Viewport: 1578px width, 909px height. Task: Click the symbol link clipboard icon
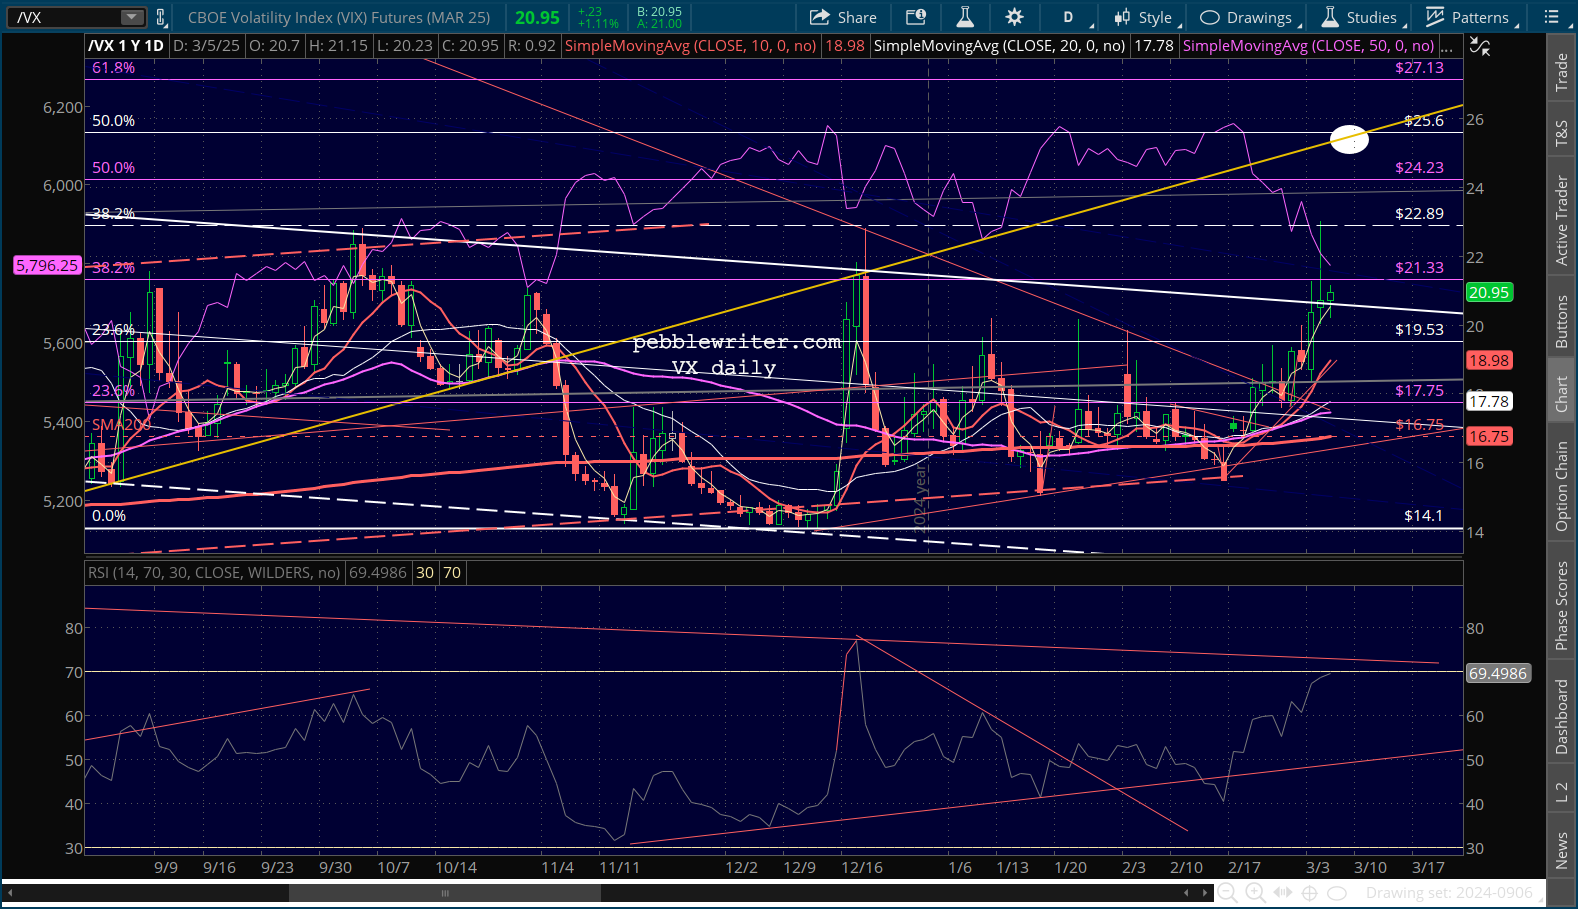click(160, 17)
